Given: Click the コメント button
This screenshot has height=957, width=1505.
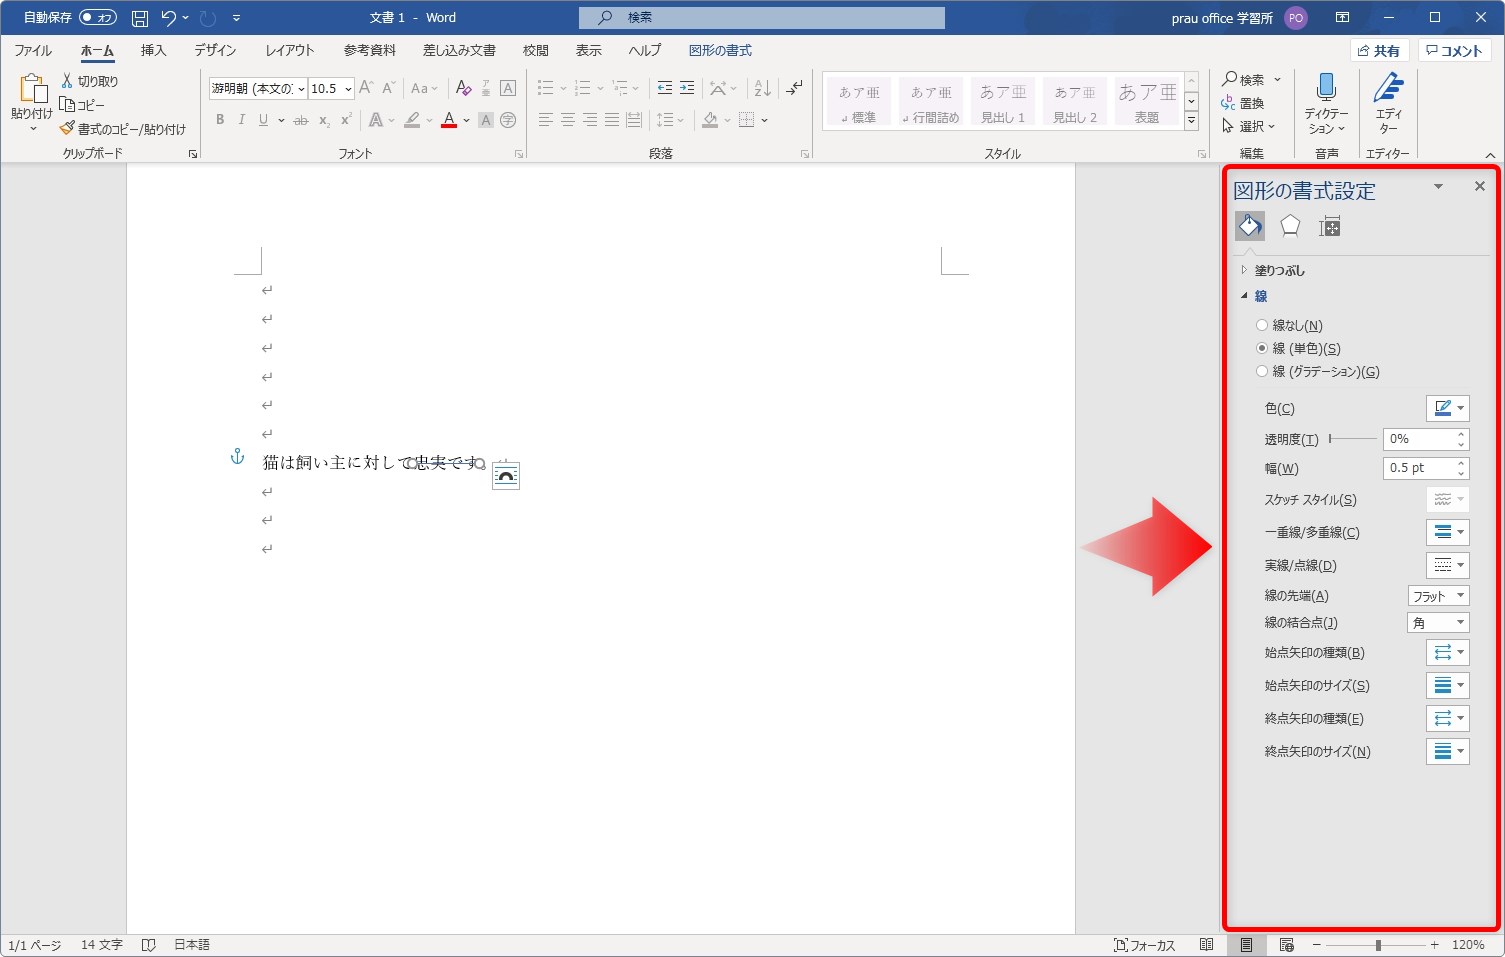Looking at the screenshot, I should [x=1455, y=51].
